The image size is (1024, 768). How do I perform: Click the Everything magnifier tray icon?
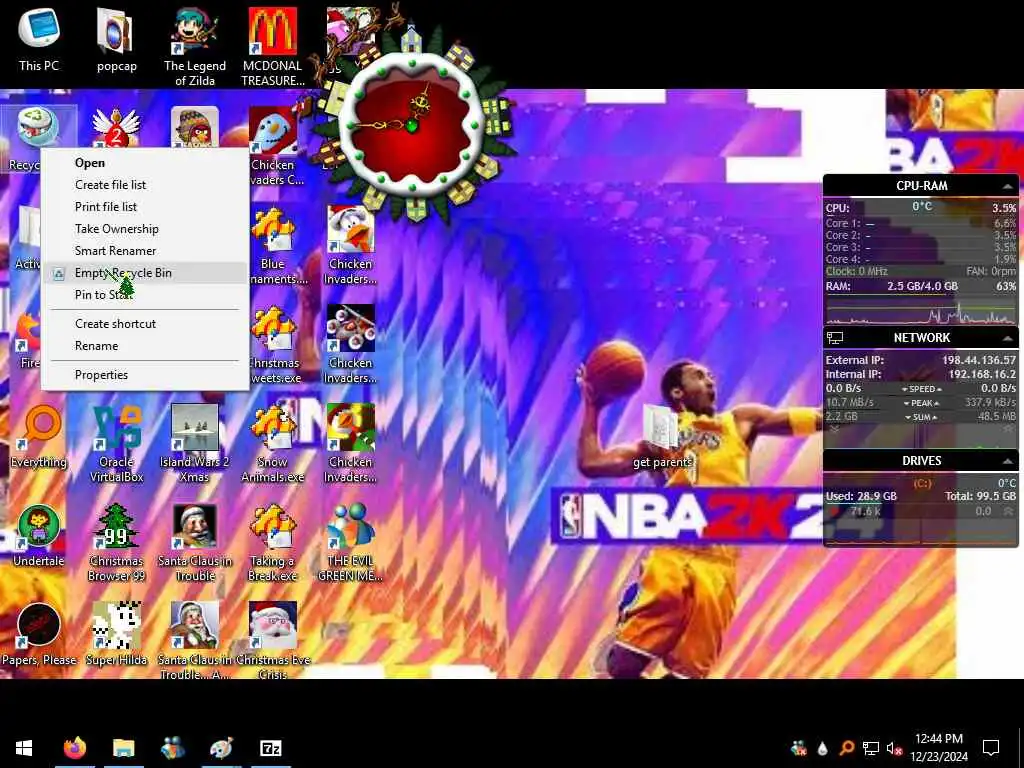(x=846, y=748)
